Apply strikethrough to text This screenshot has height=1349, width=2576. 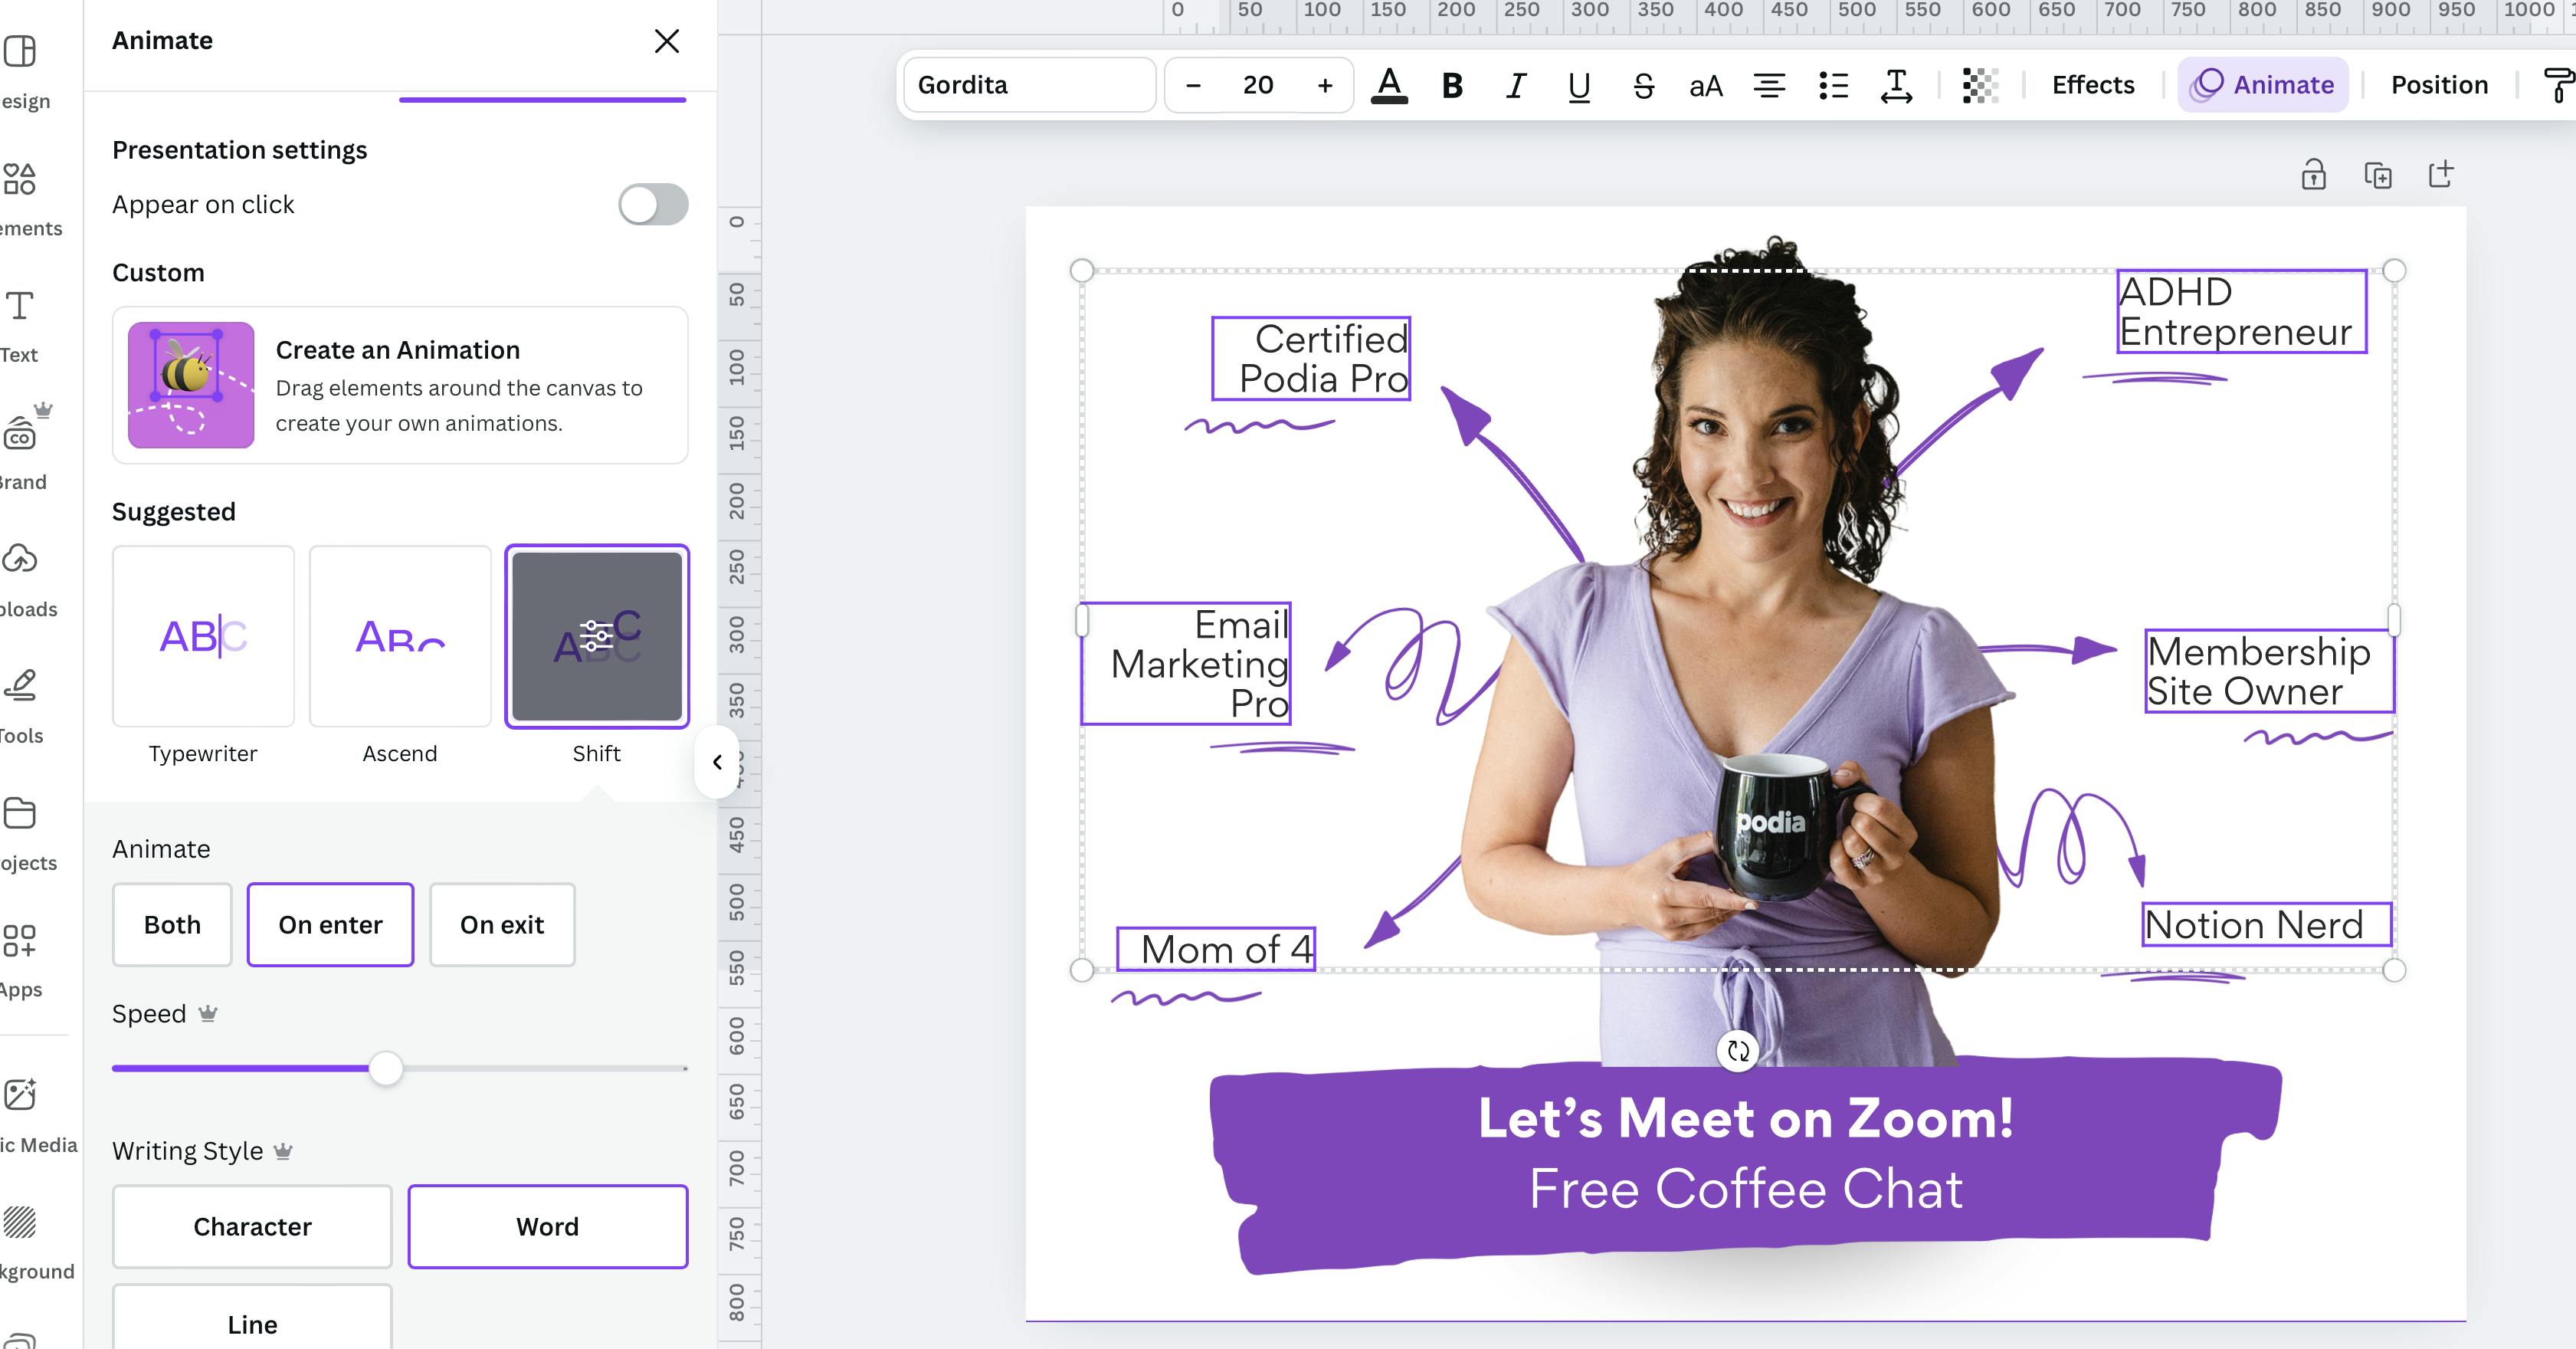click(1643, 86)
